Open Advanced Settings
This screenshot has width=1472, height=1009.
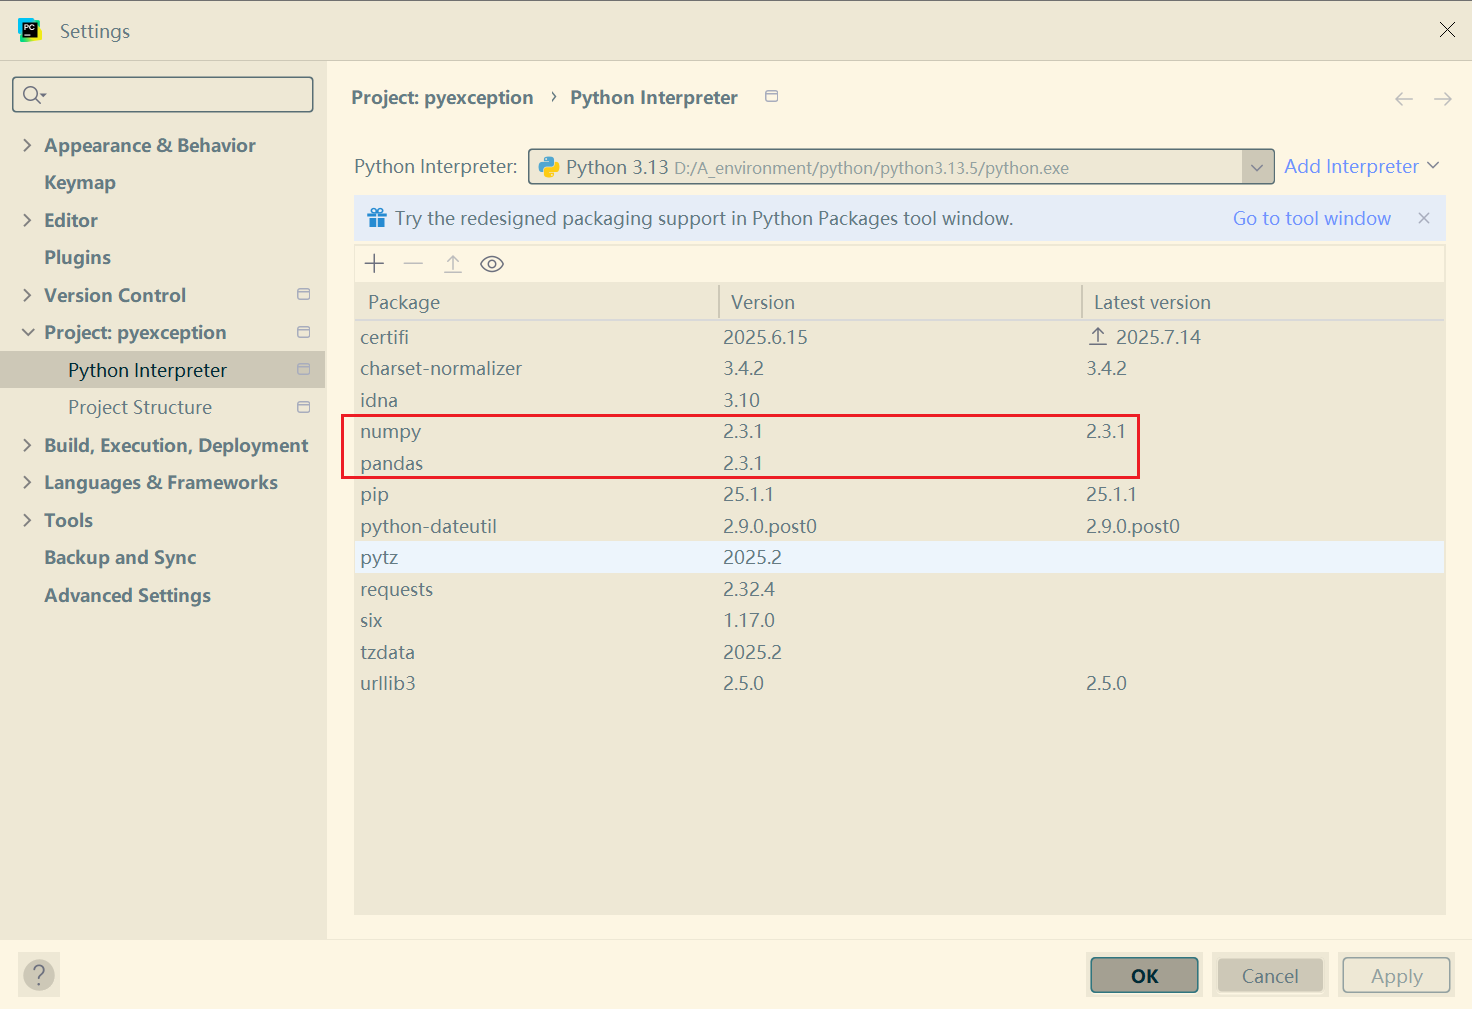point(127,595)
